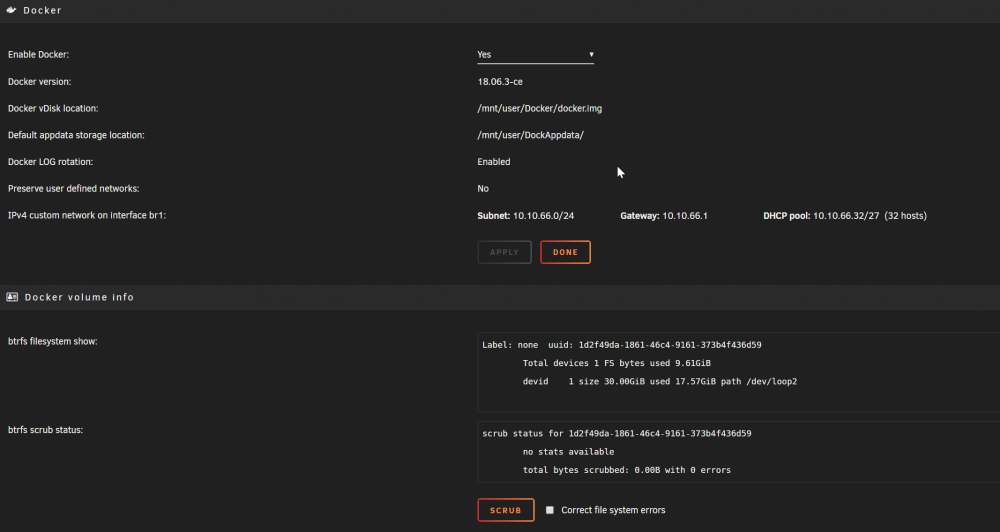Click the scrub status for 1d2f49da line
1000x532 pixels.
pos(617,434)
